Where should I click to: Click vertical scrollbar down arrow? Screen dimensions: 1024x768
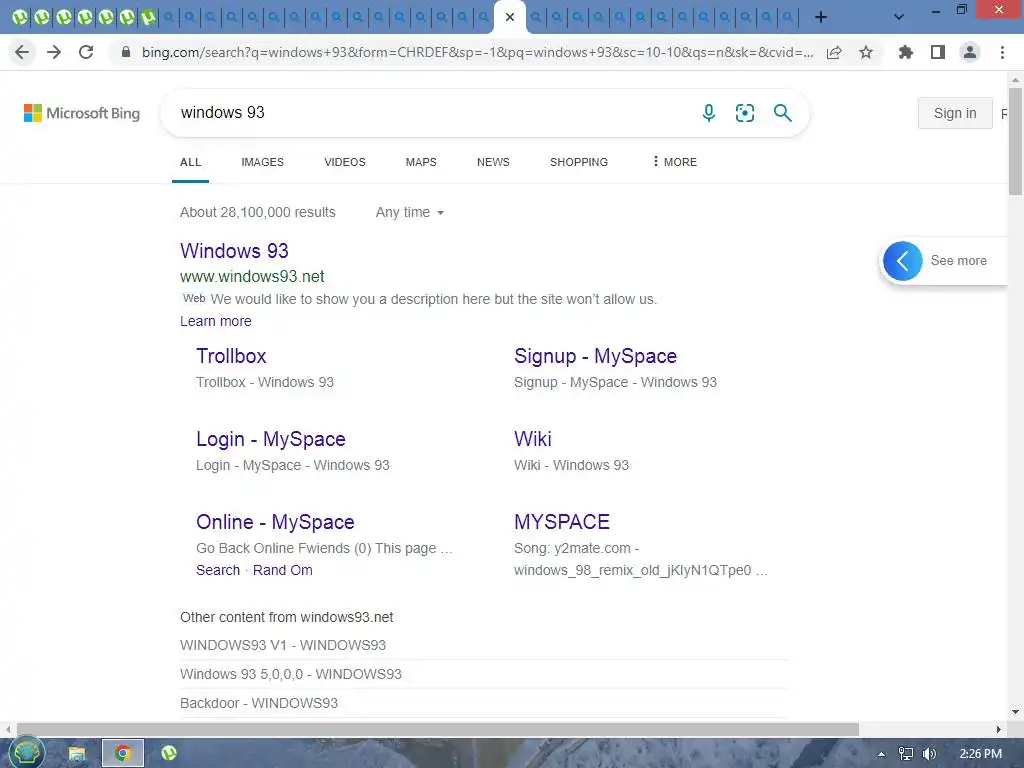coord(1015,712)
